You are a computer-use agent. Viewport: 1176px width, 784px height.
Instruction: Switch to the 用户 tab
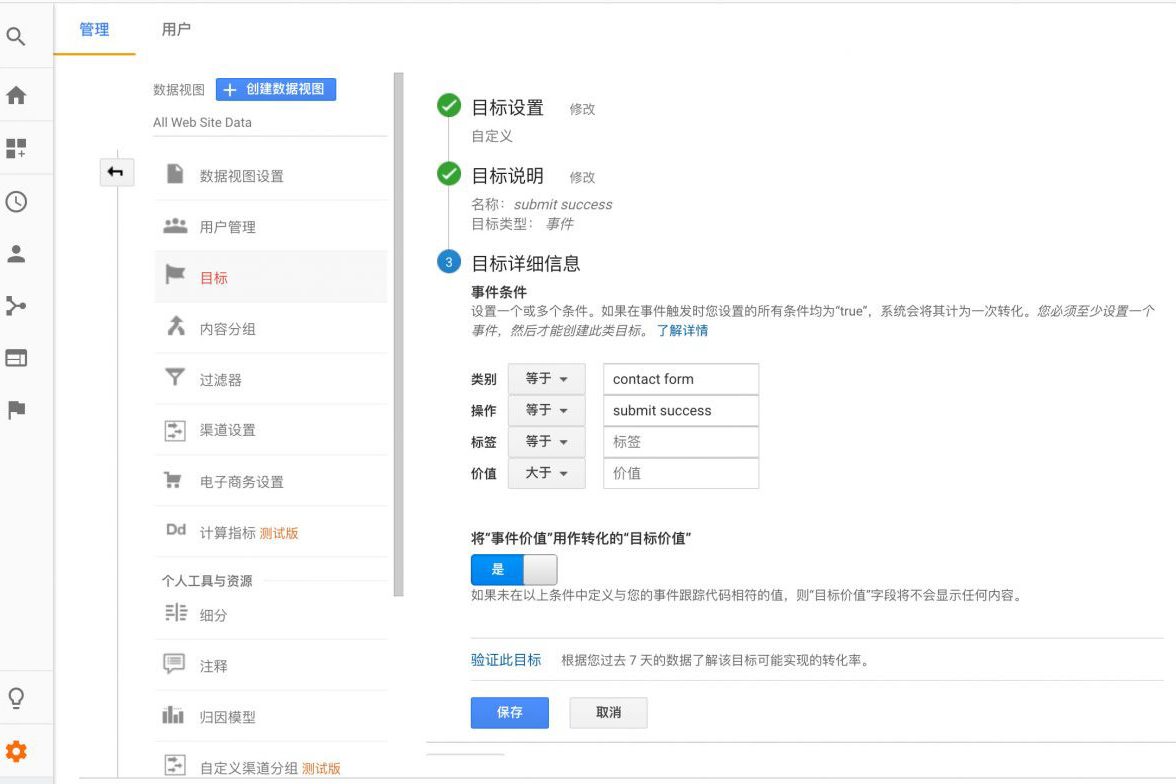pos(176,29)
